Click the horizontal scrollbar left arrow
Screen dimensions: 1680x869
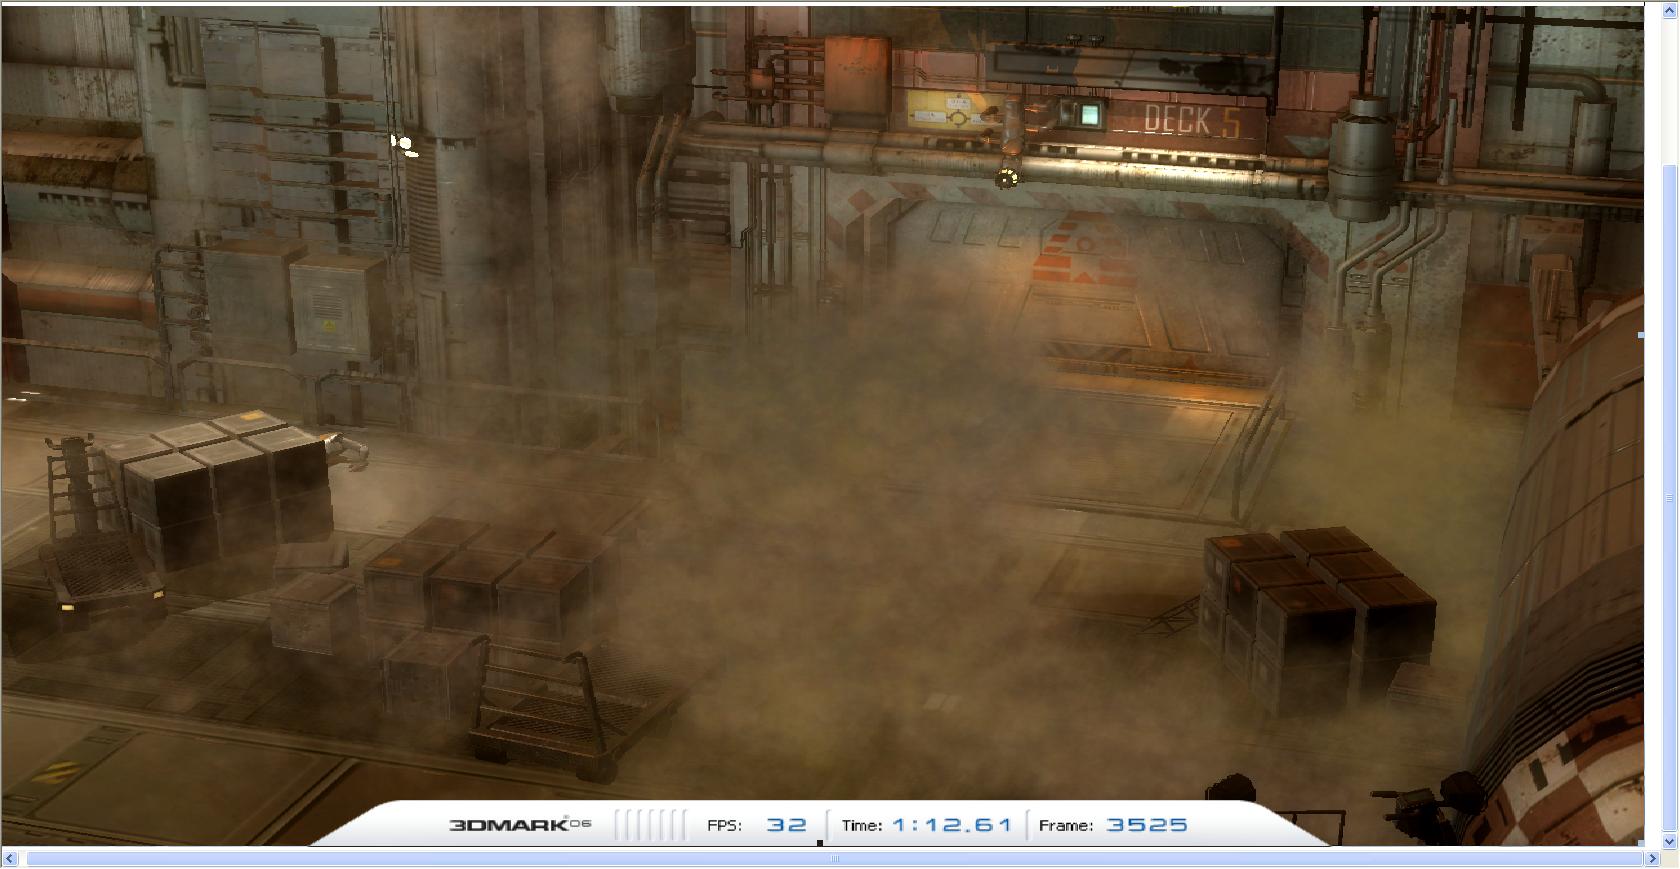point(12,858)
